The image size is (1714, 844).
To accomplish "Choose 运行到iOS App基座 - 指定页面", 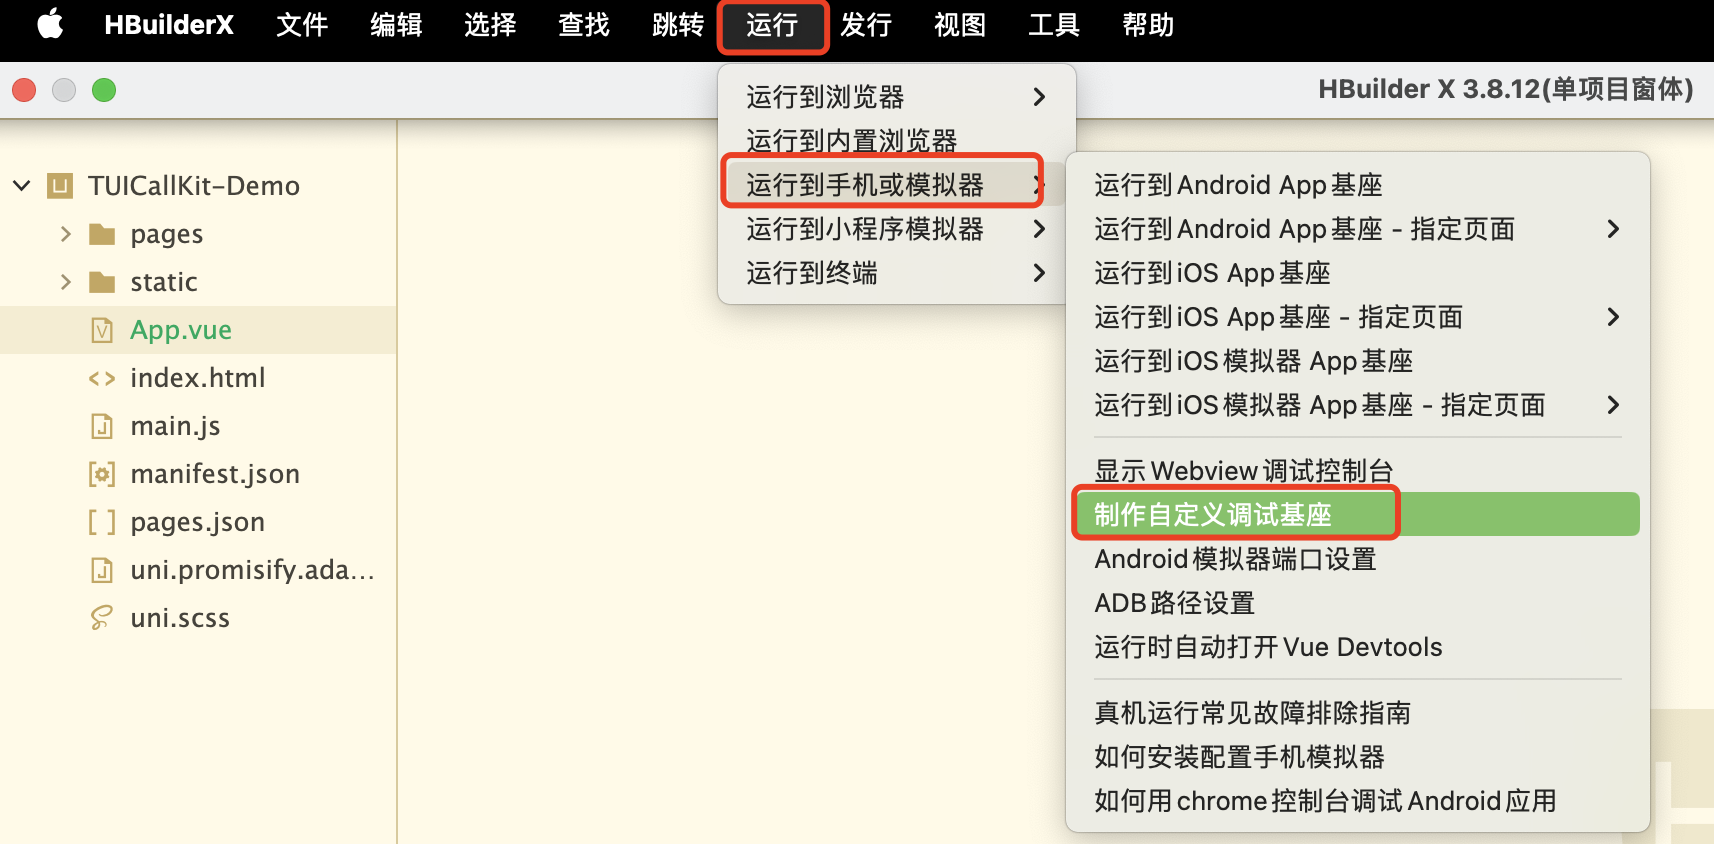I will (x=1358, y=317).
